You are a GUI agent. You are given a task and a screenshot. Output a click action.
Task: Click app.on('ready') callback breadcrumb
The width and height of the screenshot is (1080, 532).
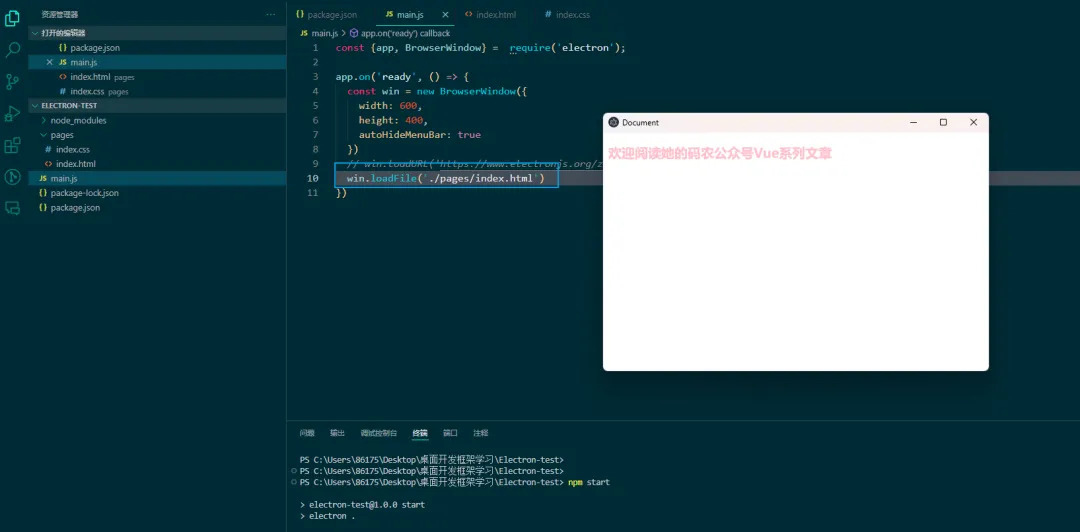pos(405,33)
